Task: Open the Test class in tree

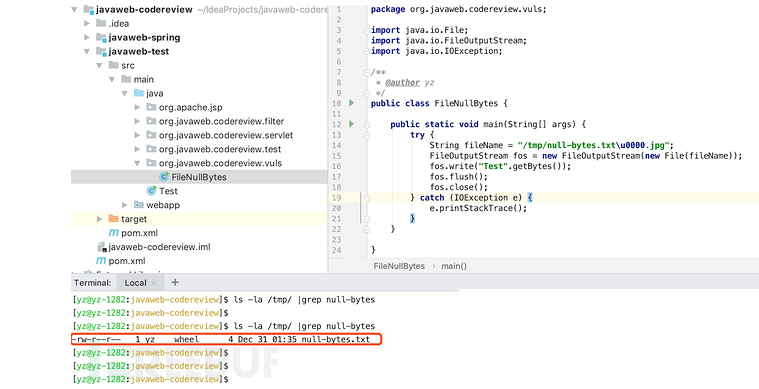Action: click(x=168, y=191)
